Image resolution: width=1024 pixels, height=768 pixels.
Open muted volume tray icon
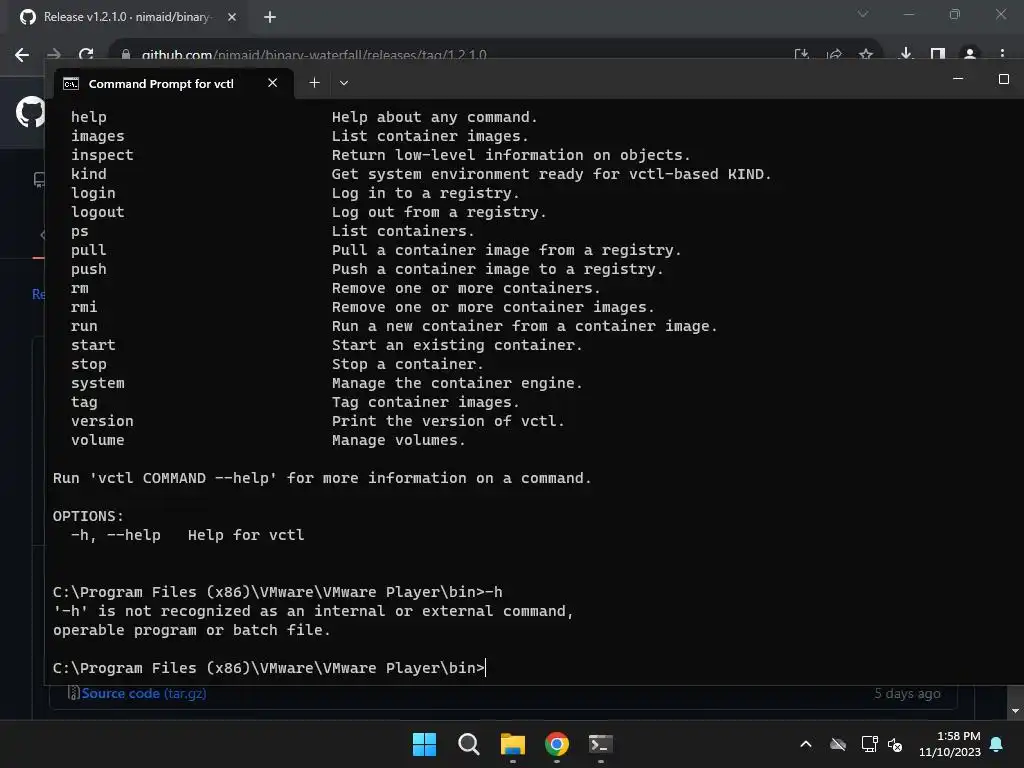pyautogui.click(x=895, y=744)
